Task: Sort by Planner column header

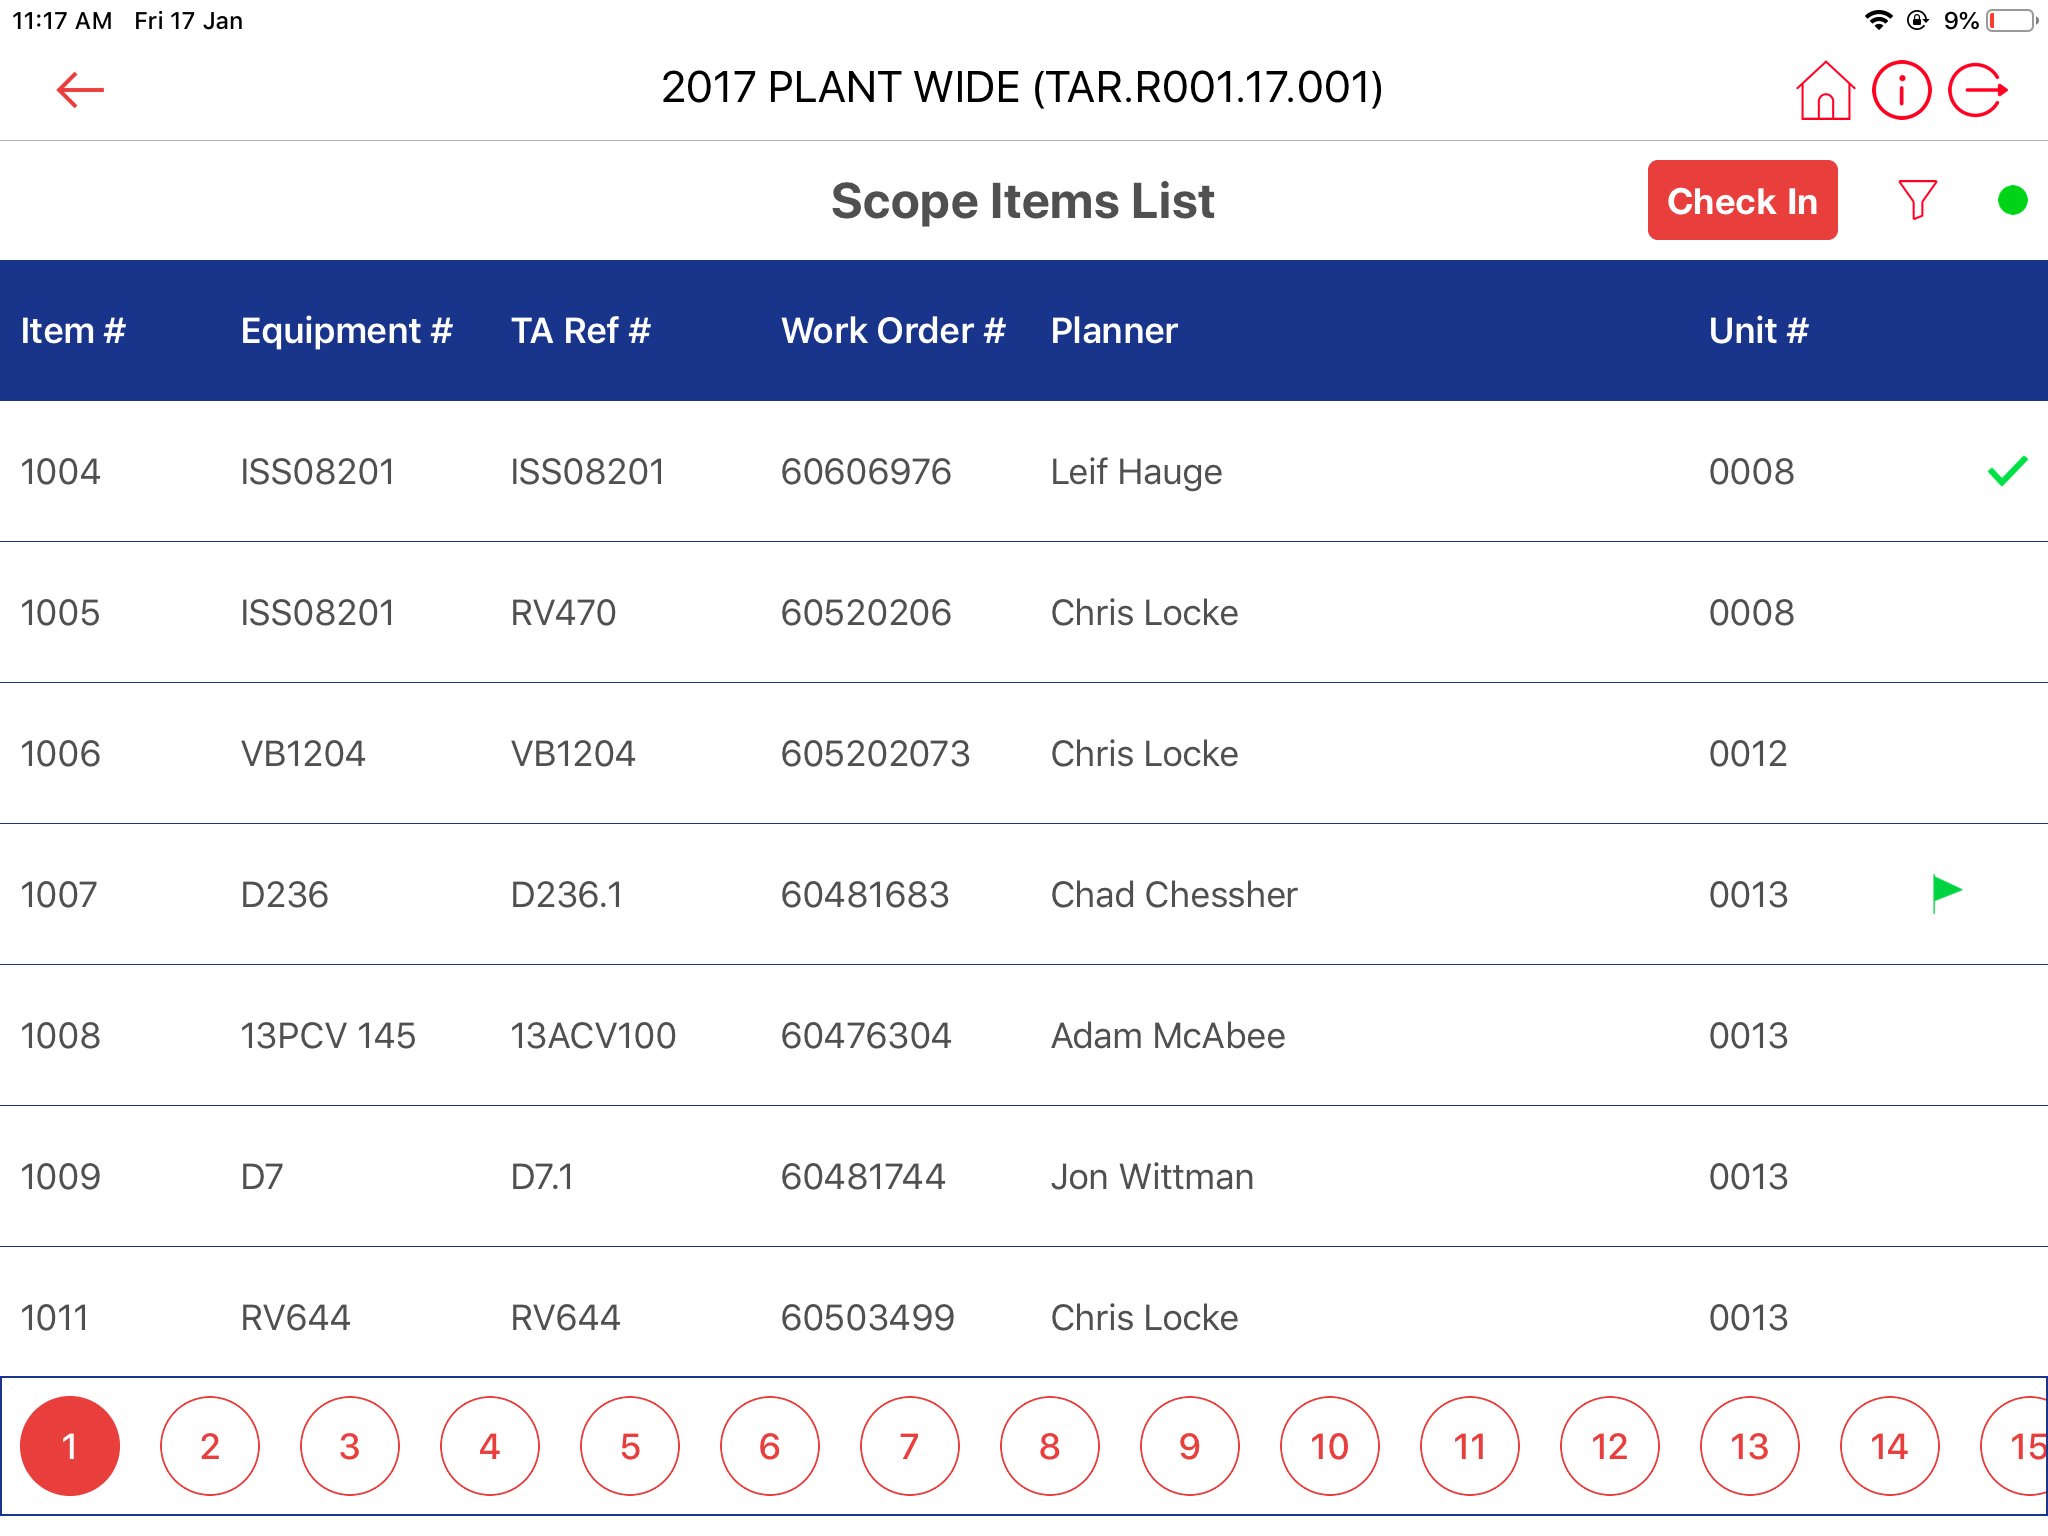Action: pos(1114,331)
